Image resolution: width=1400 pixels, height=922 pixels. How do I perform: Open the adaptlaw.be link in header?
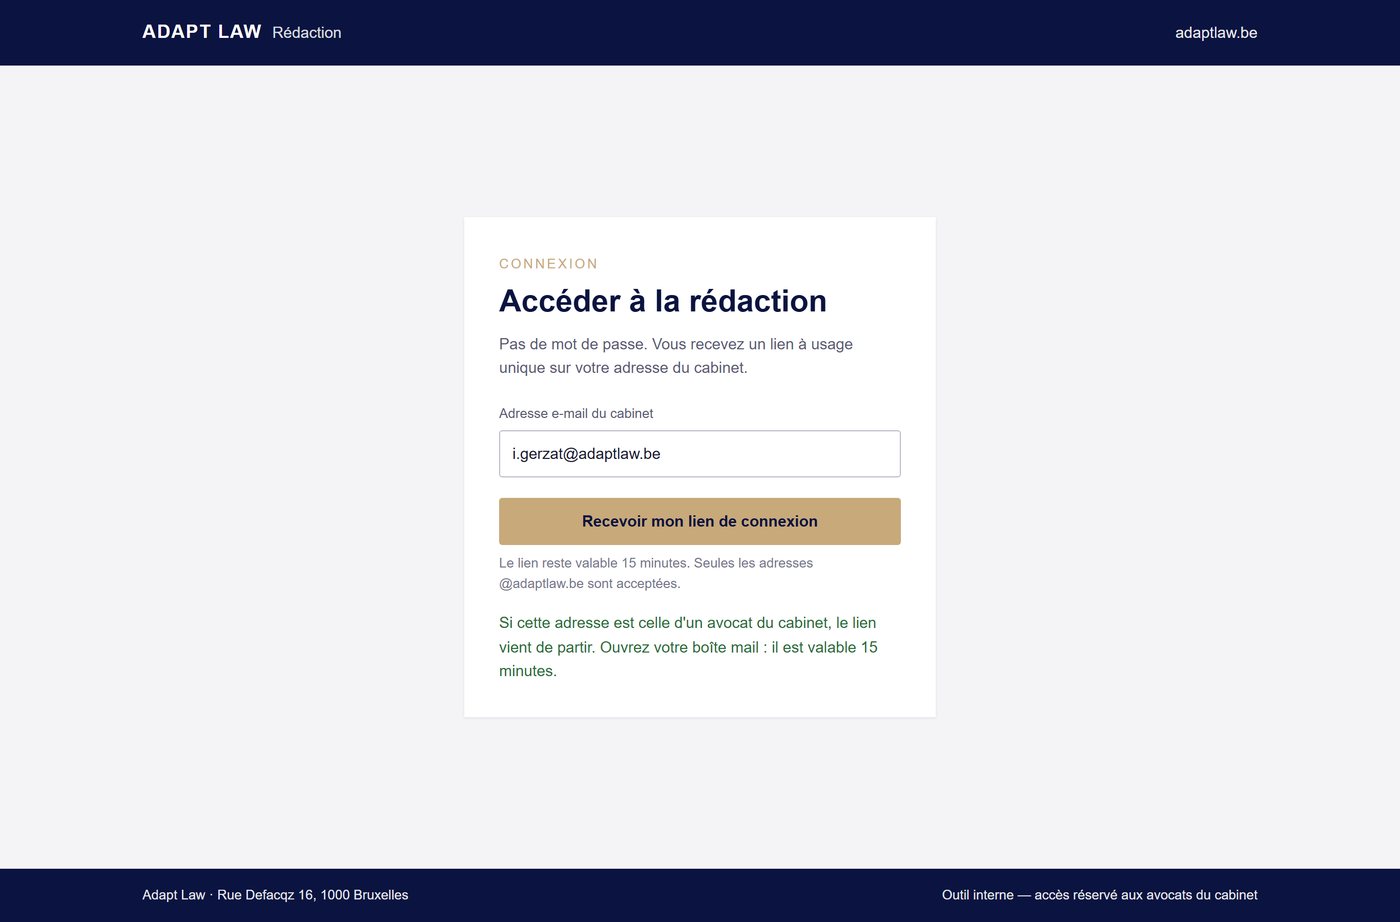[1216, 33]
